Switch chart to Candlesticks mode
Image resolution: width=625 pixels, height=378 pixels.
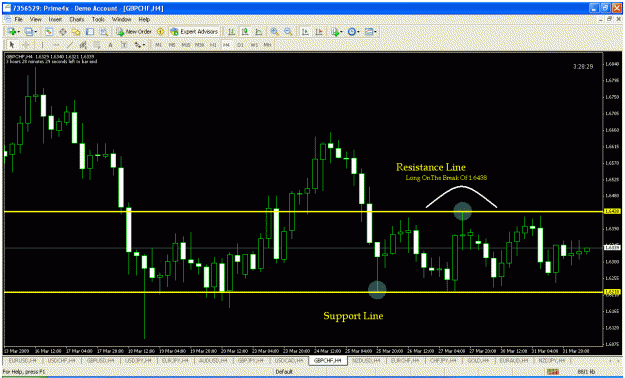[245, 32]
